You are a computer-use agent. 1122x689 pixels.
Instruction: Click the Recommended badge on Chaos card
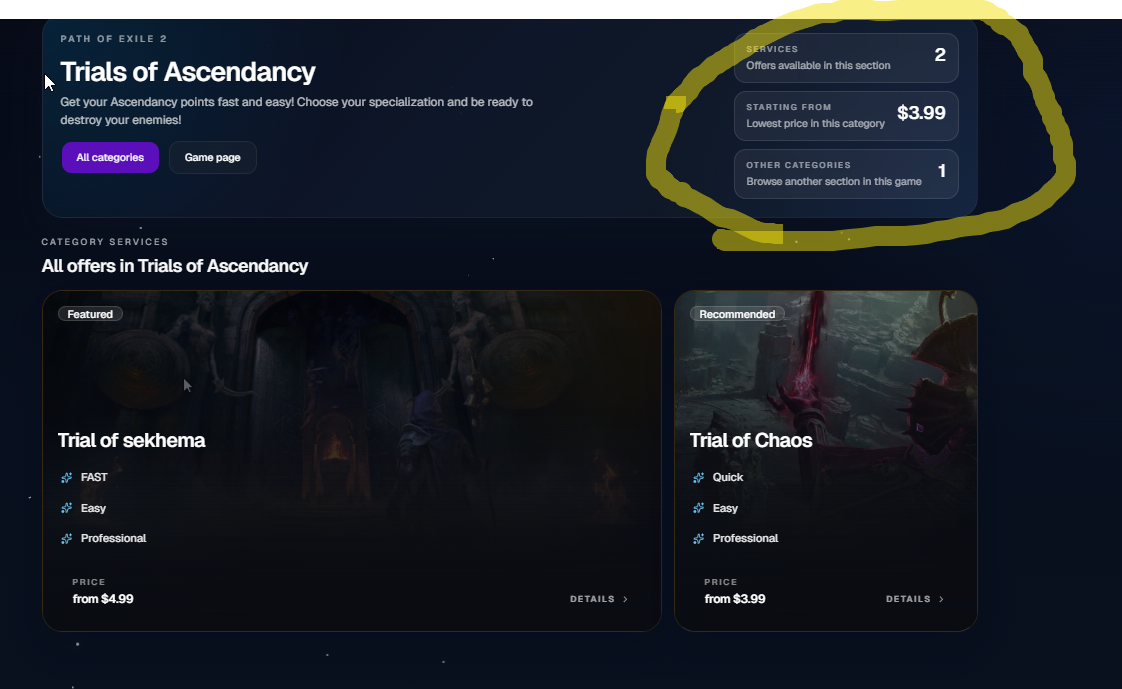(x=737, y=314)
